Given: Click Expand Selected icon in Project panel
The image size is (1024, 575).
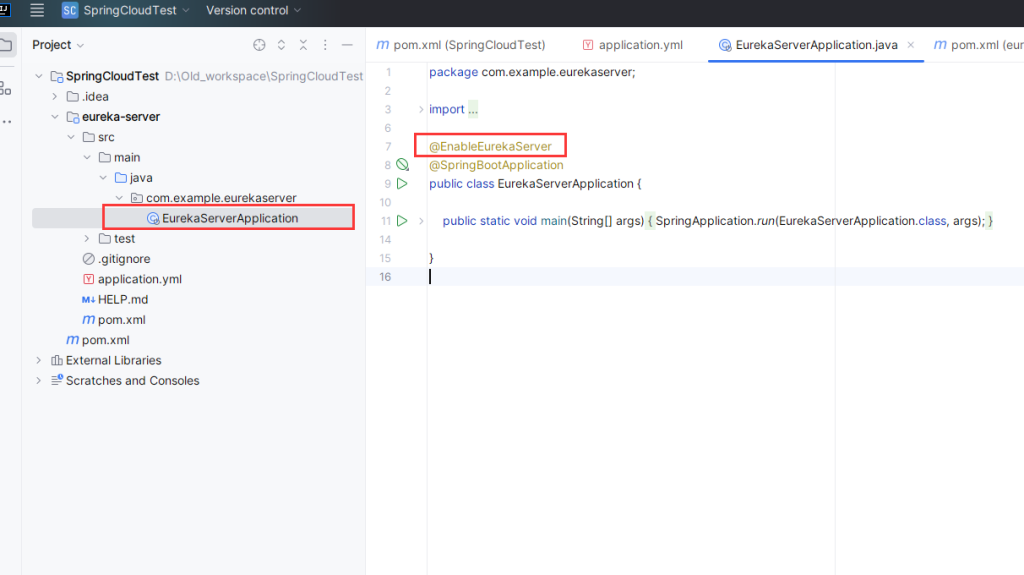Looking at the screenshot, I should pyautogui.click(x=281, y=45).
